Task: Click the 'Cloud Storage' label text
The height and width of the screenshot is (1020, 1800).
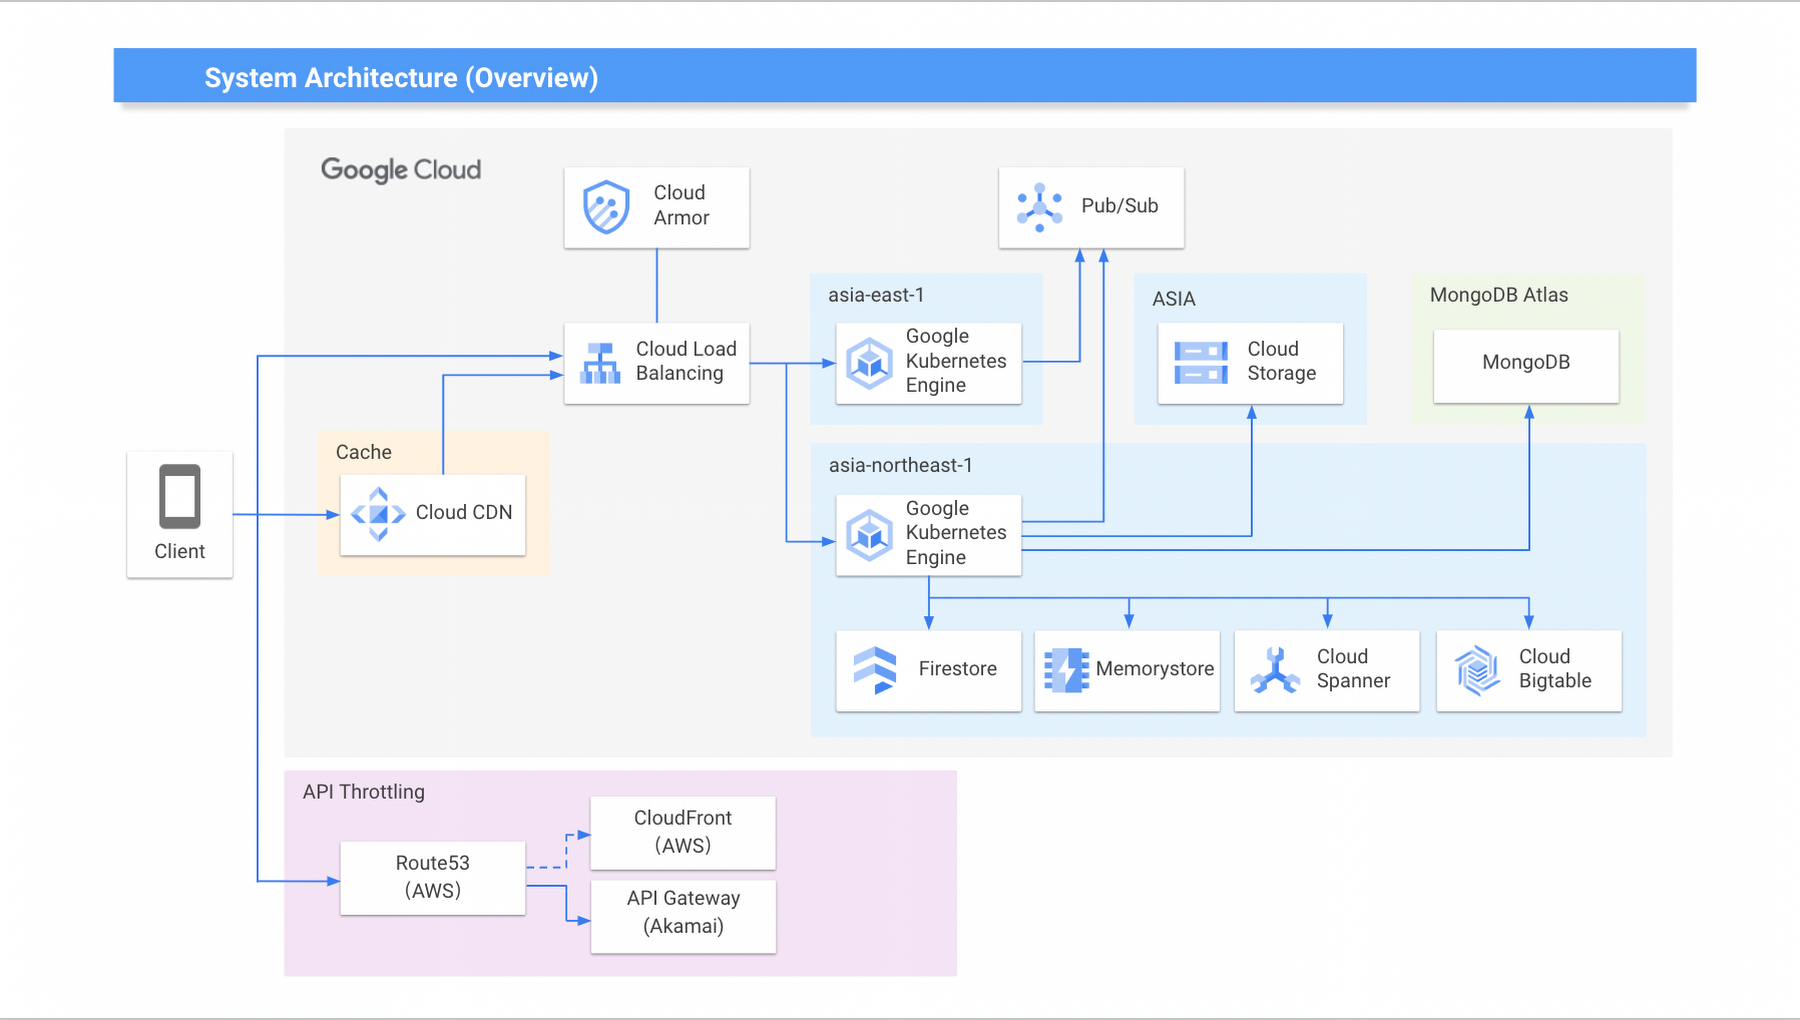Action: tap(1282, 361)
